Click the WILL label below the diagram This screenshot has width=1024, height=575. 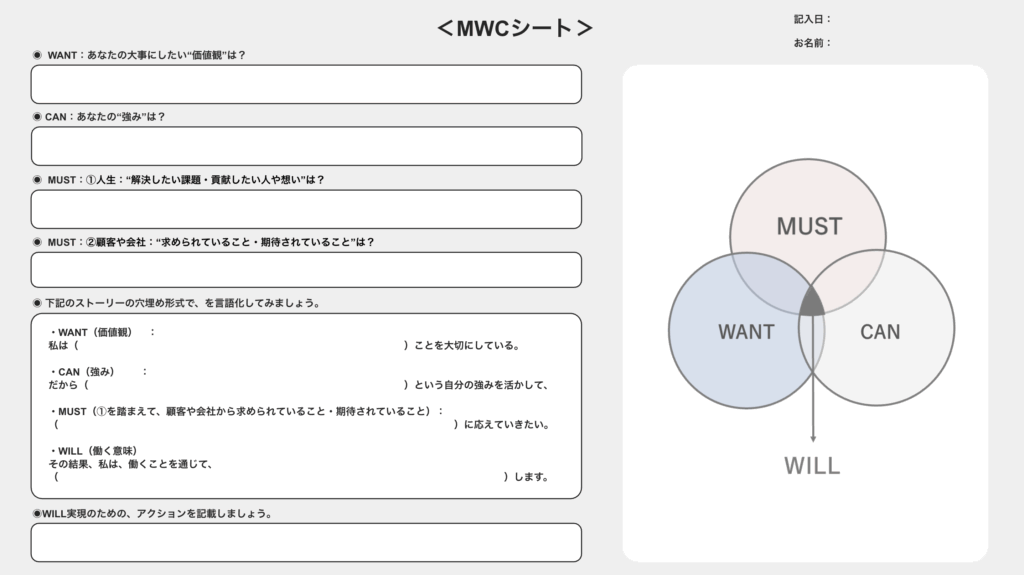pyautogui.click(x=812, y=466)
